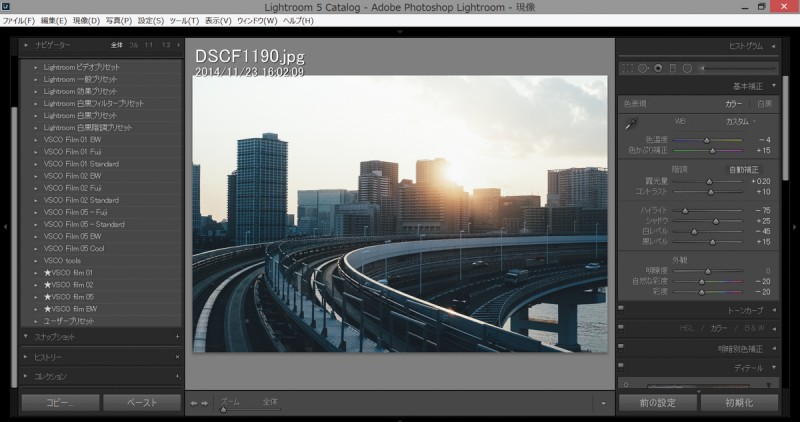
Task: Toggle the ディテール panel switch
Action: click(621, 367)
